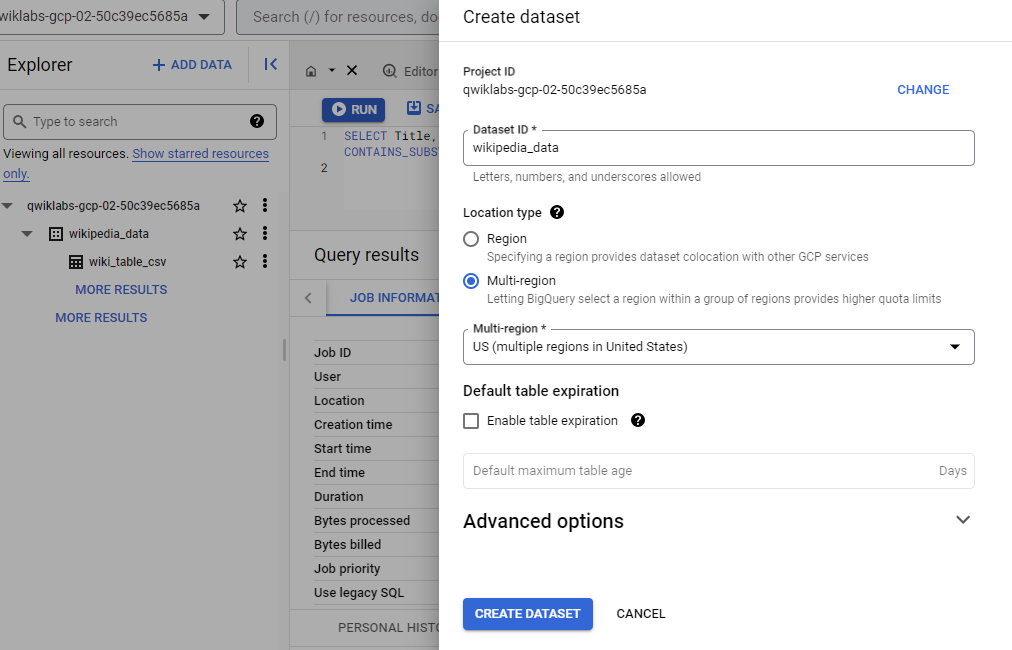Enable table expiration
1012x650 pixels.
(471, 420)
